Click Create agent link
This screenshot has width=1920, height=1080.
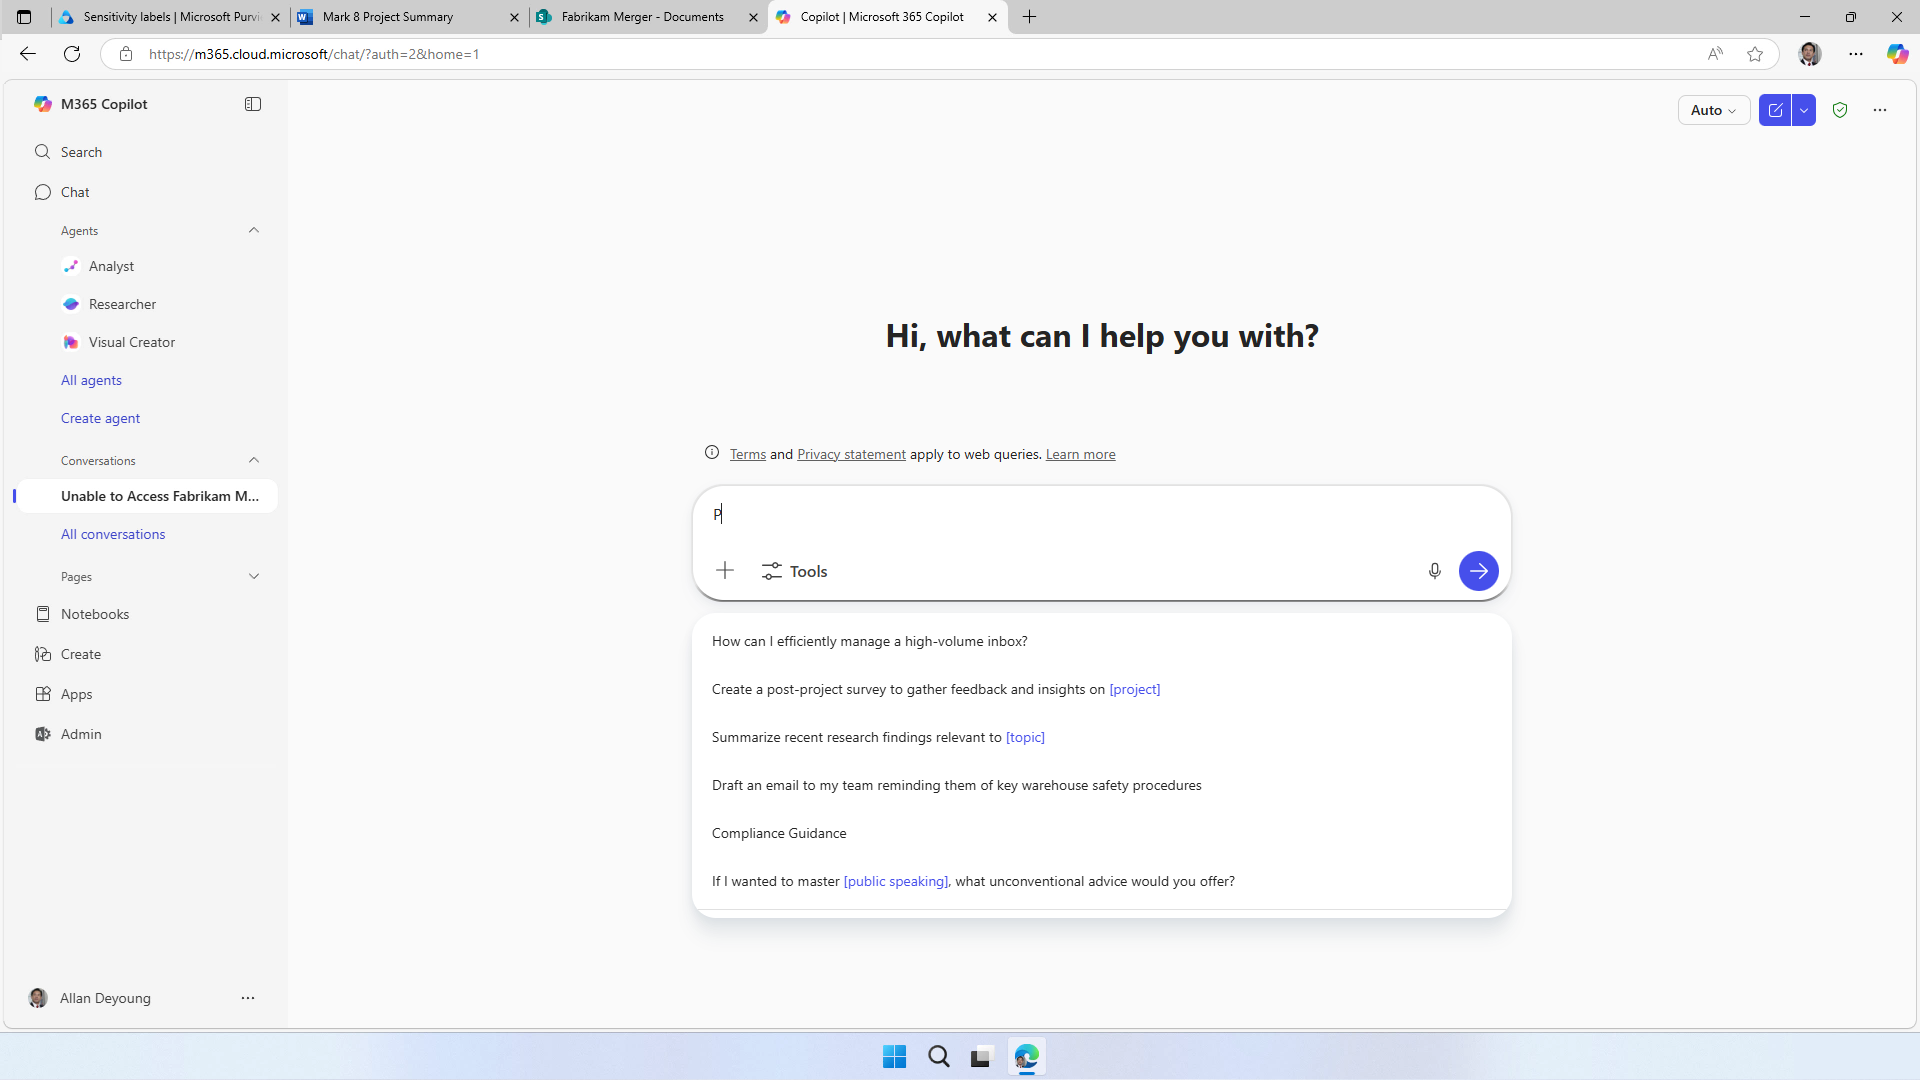(100, 418)
